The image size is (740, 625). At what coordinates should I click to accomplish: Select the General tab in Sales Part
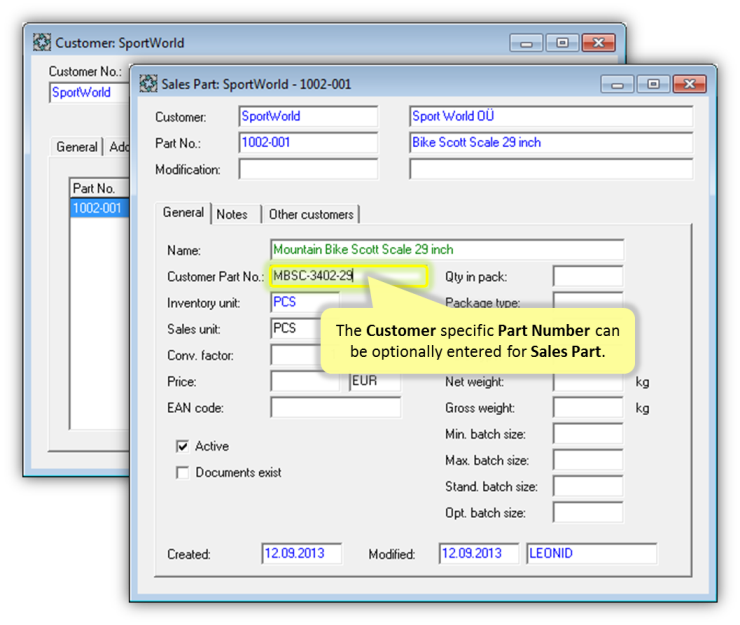coord(183,212)
